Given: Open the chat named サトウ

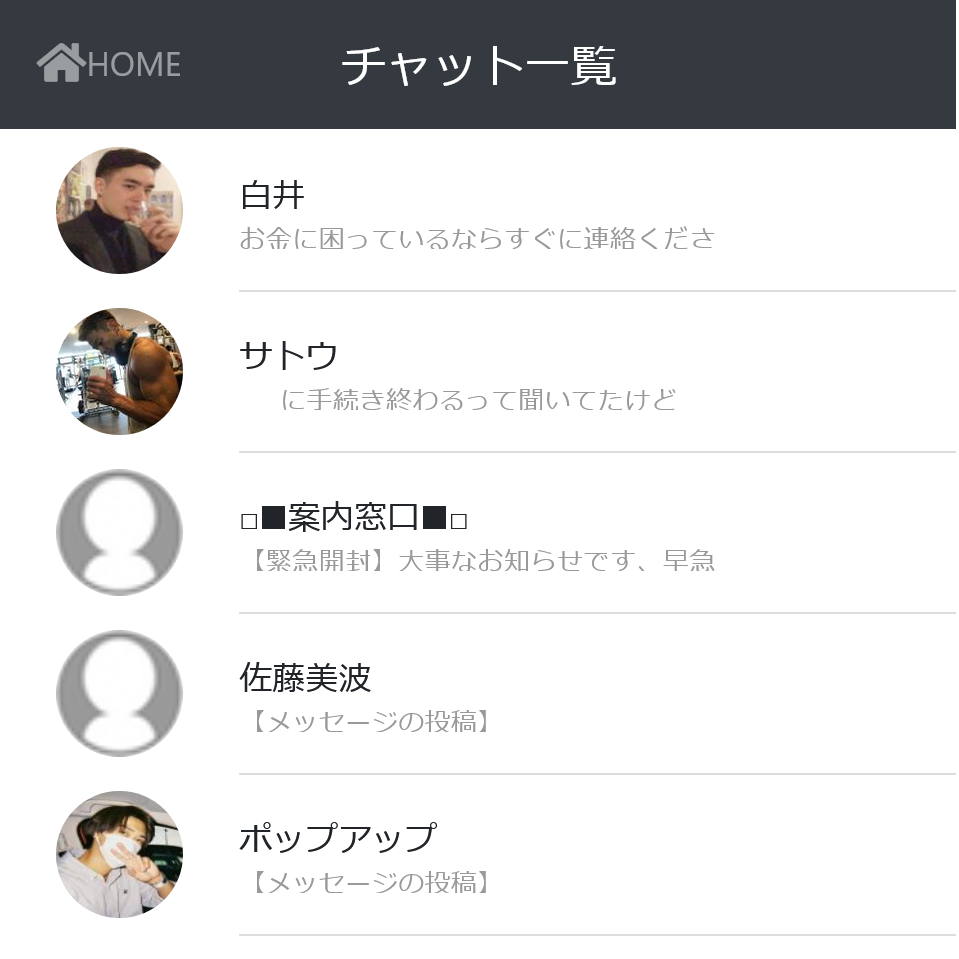Looking at the screenshot, I should pos(289,356).
